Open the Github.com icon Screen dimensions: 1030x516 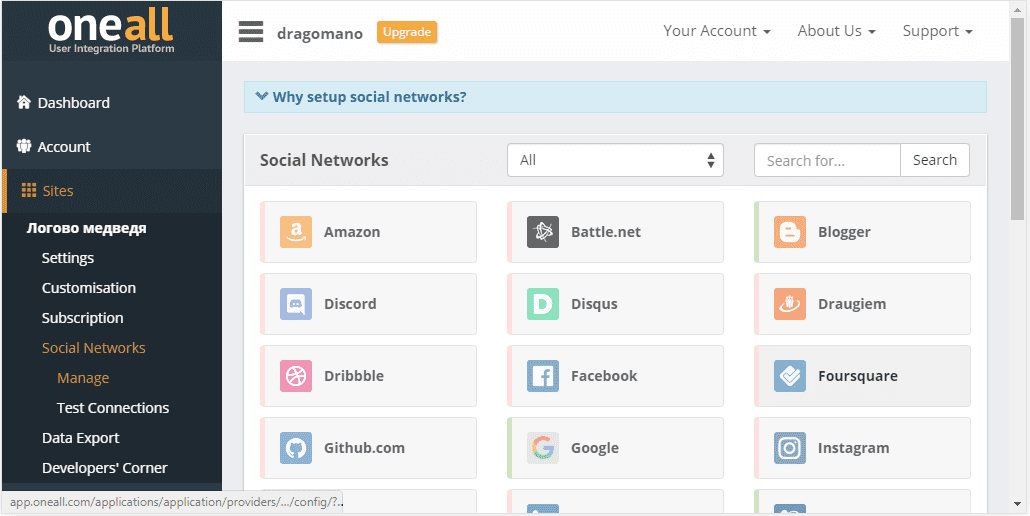[x=296, y=448]
